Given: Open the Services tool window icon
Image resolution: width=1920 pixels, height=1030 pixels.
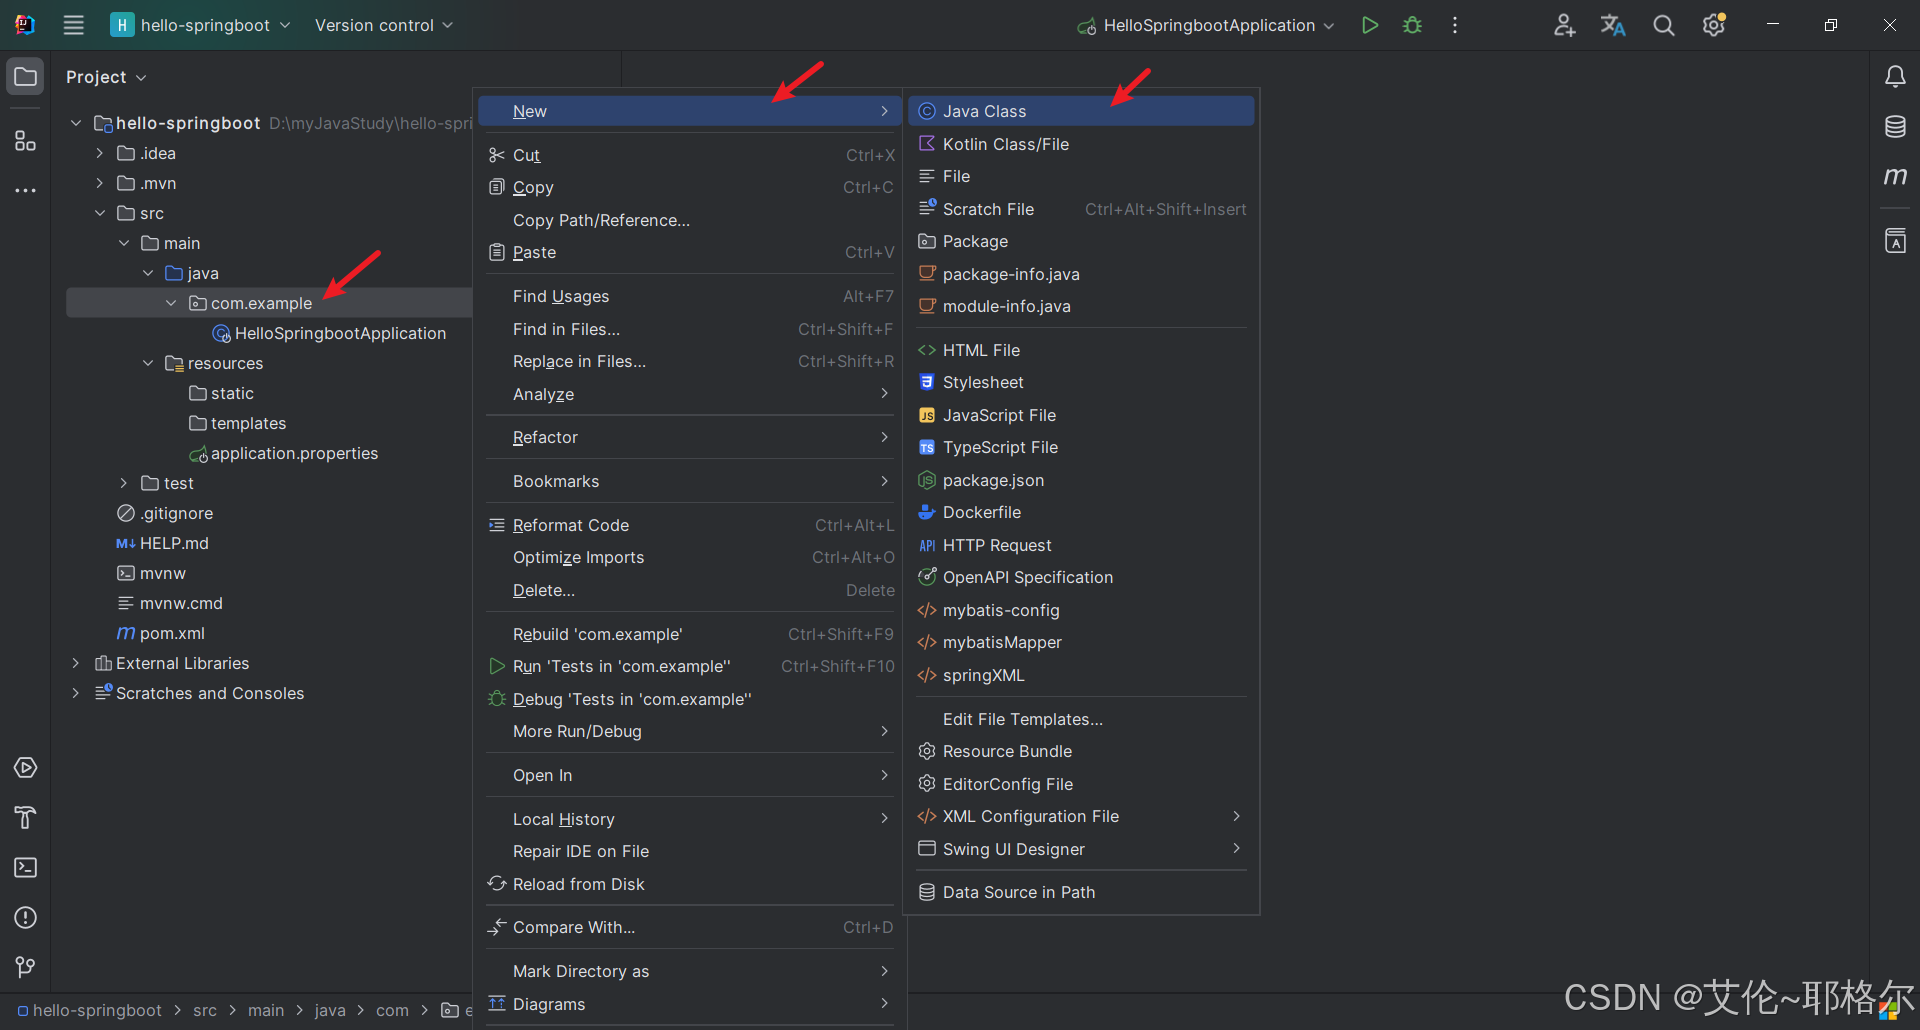Looking at the screenshot, I should [25, 768].
